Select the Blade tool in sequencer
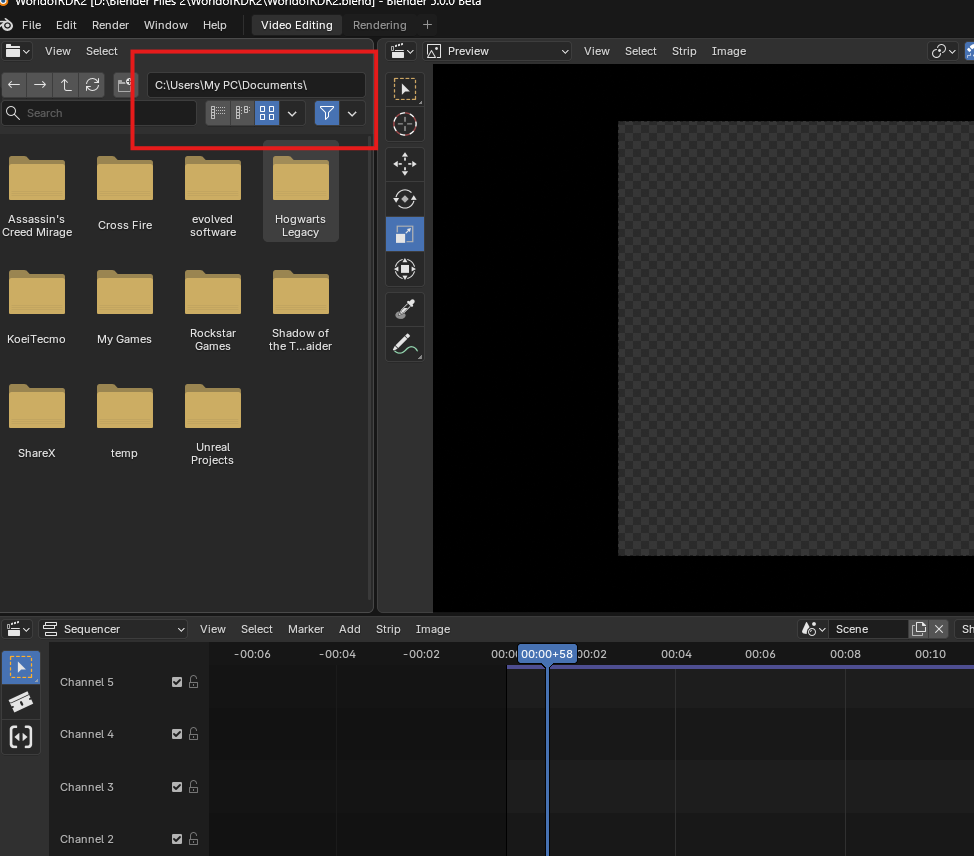This screenshot has width=974, height=856. tap(21, 702)
